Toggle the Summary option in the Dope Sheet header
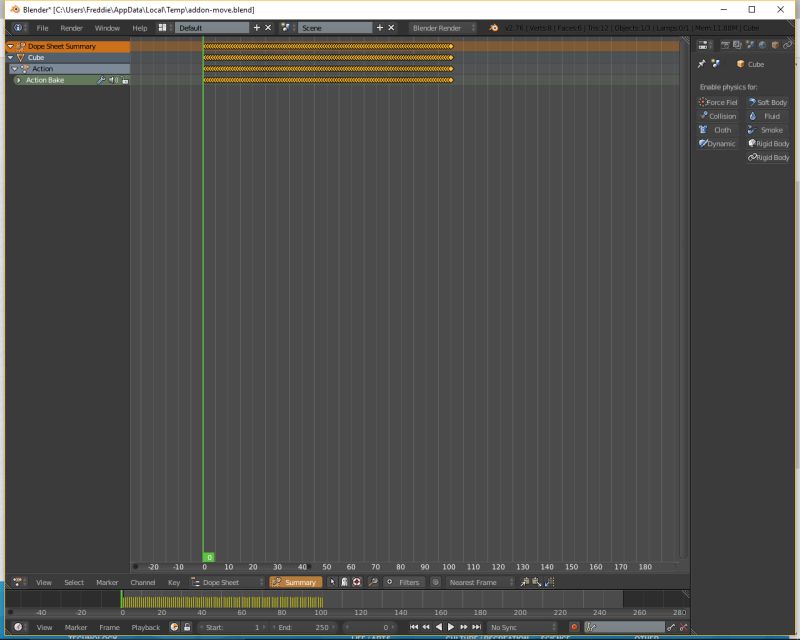This screenshot has height=640, width=800. [300, 582]
